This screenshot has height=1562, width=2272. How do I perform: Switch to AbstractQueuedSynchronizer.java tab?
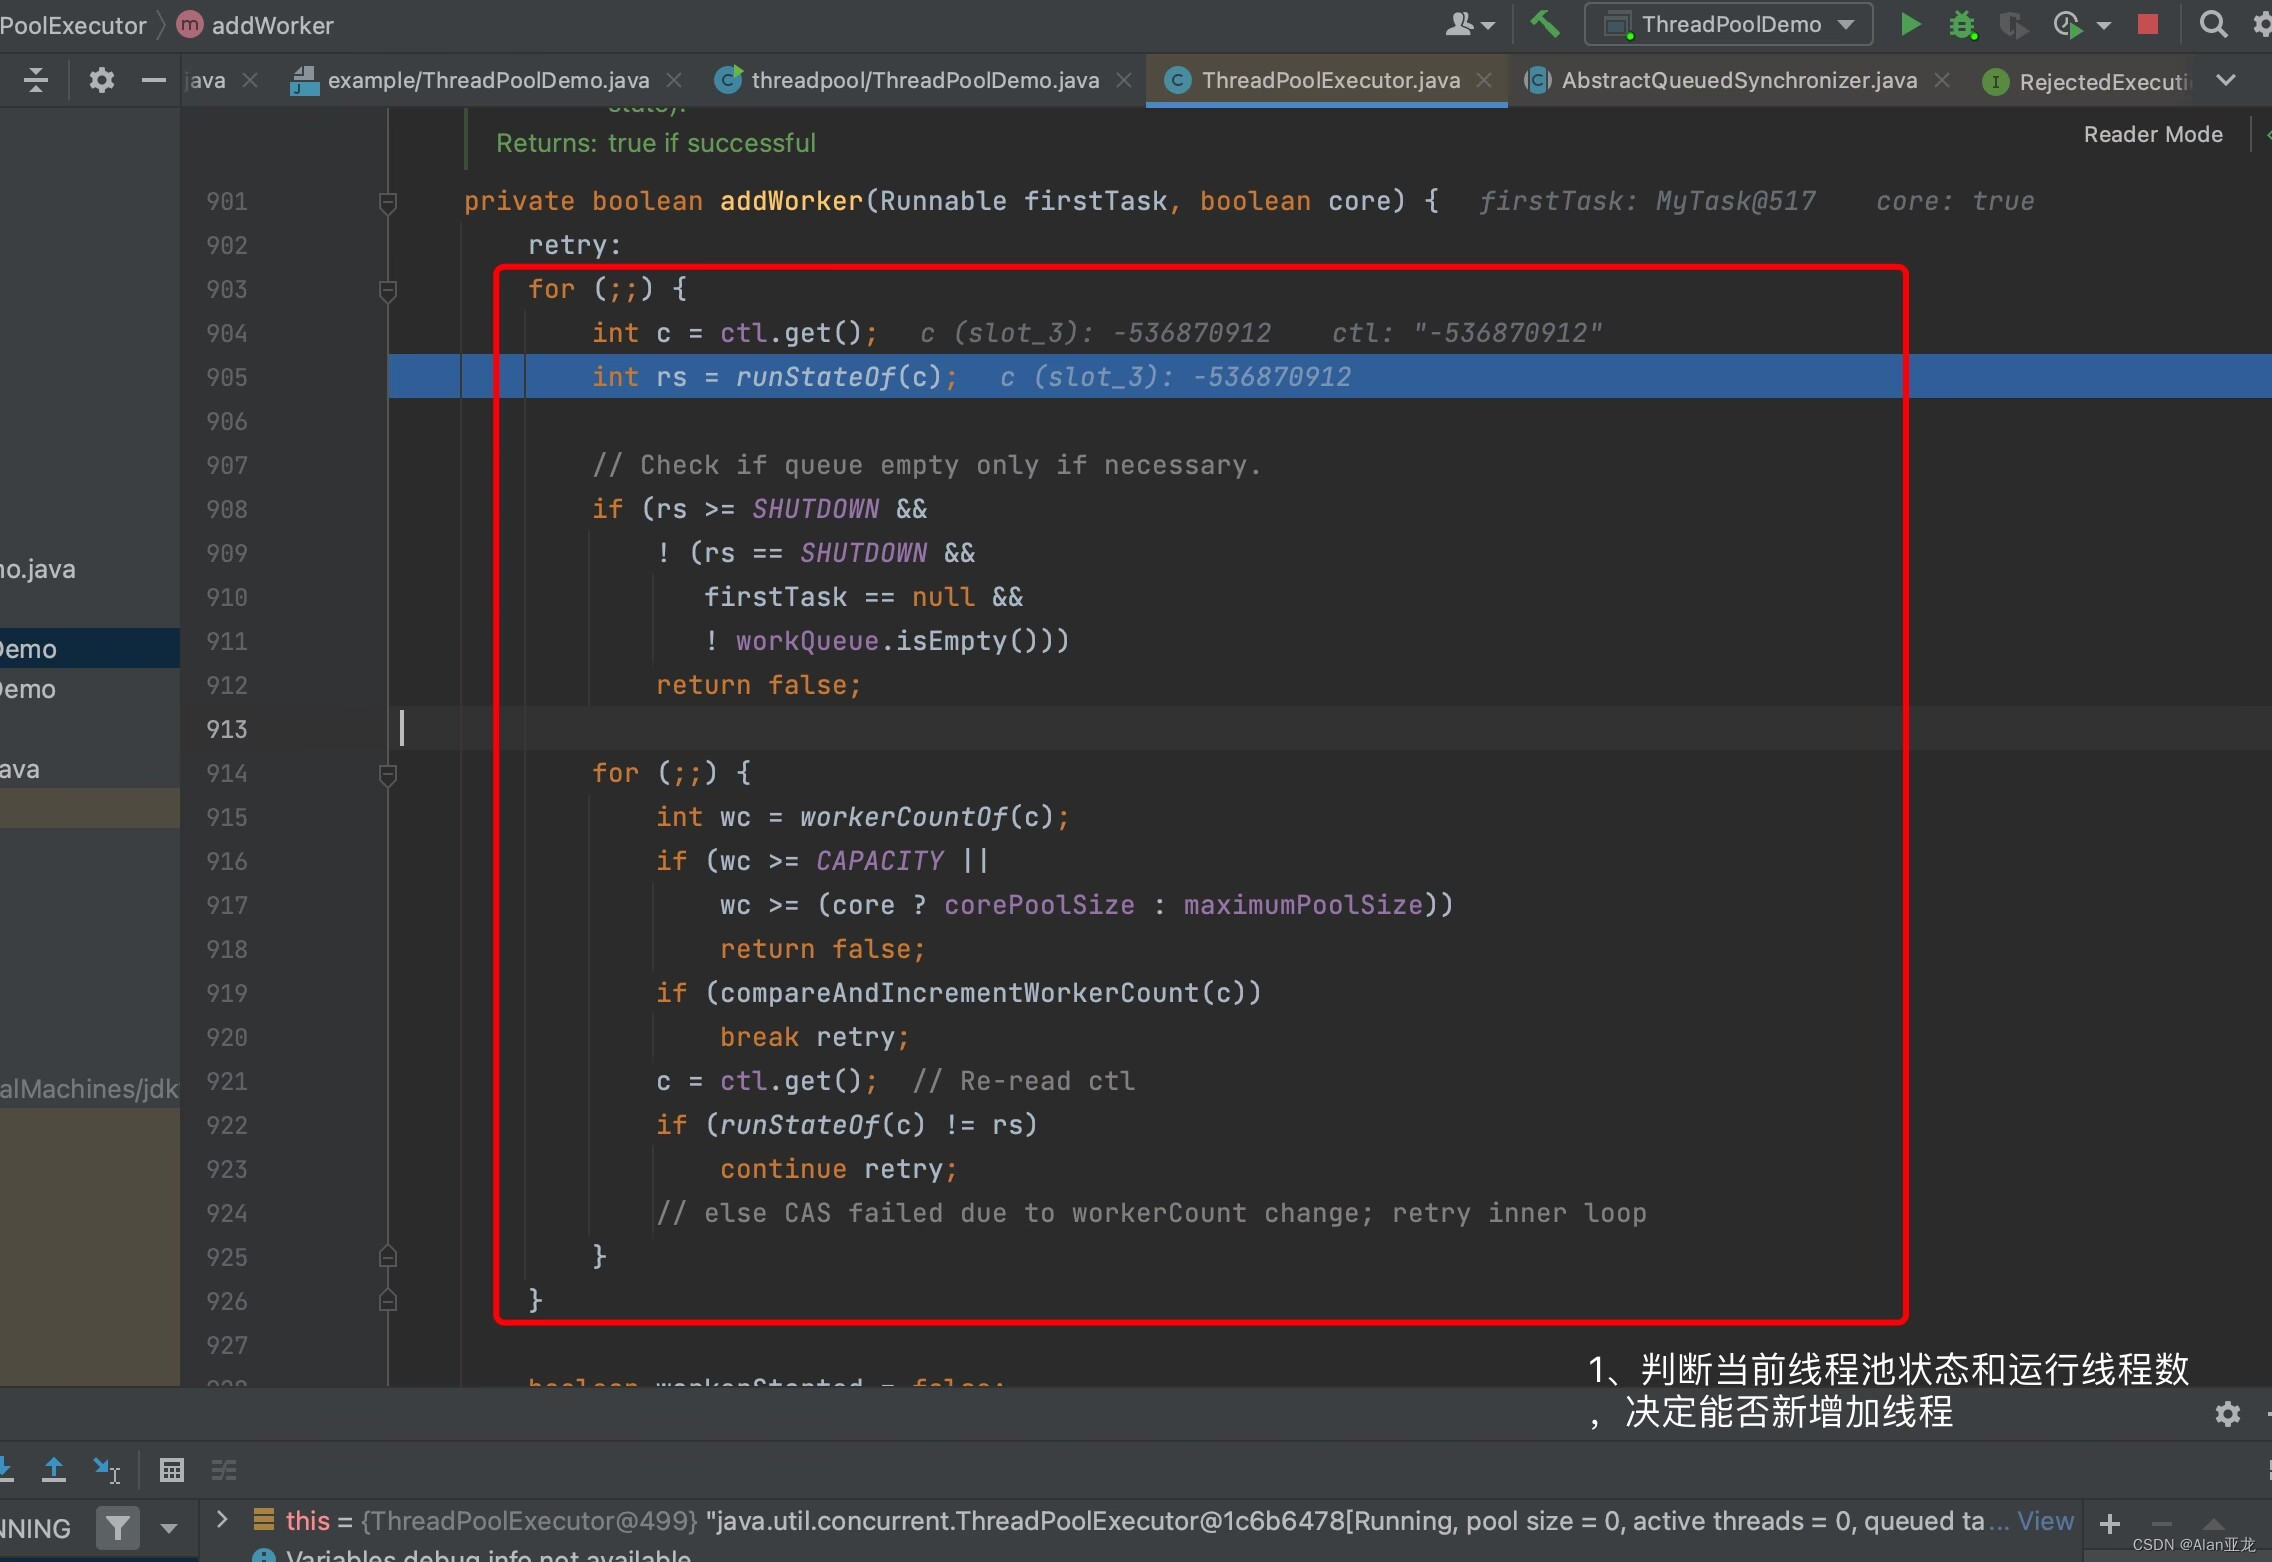pos(1738,80)
